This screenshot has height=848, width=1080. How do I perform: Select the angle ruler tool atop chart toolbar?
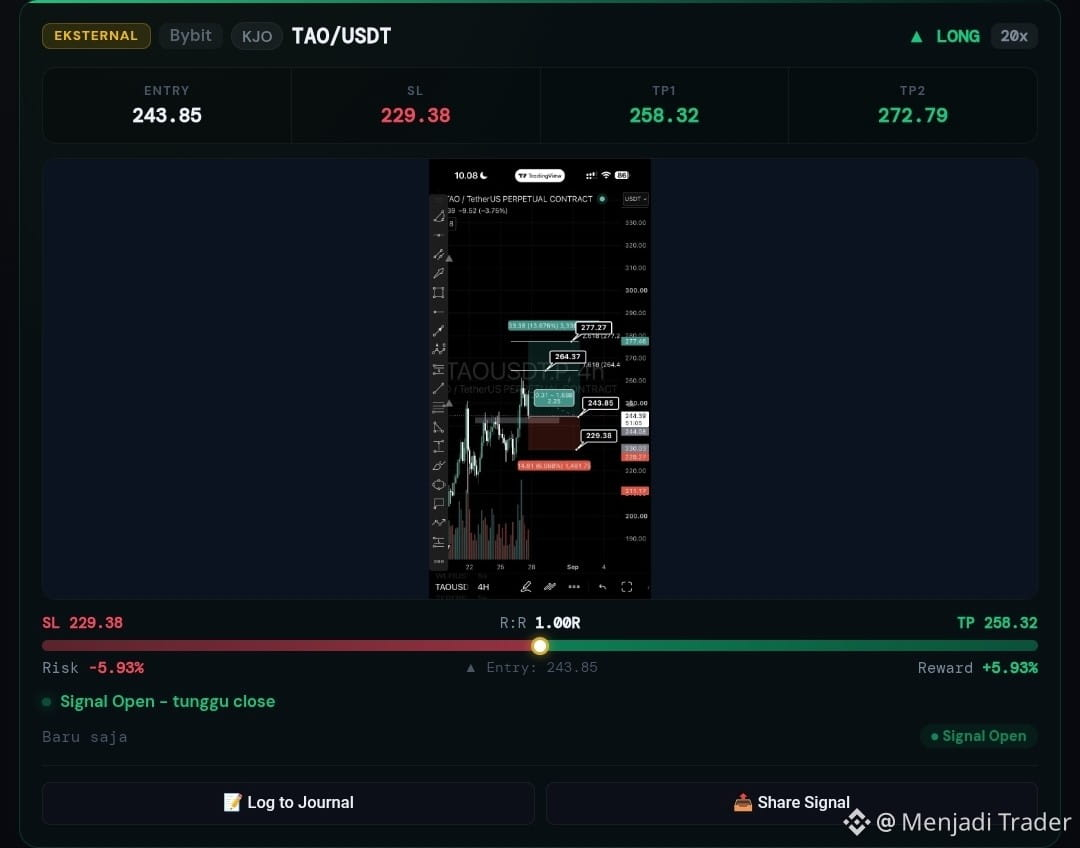[438, 216]
